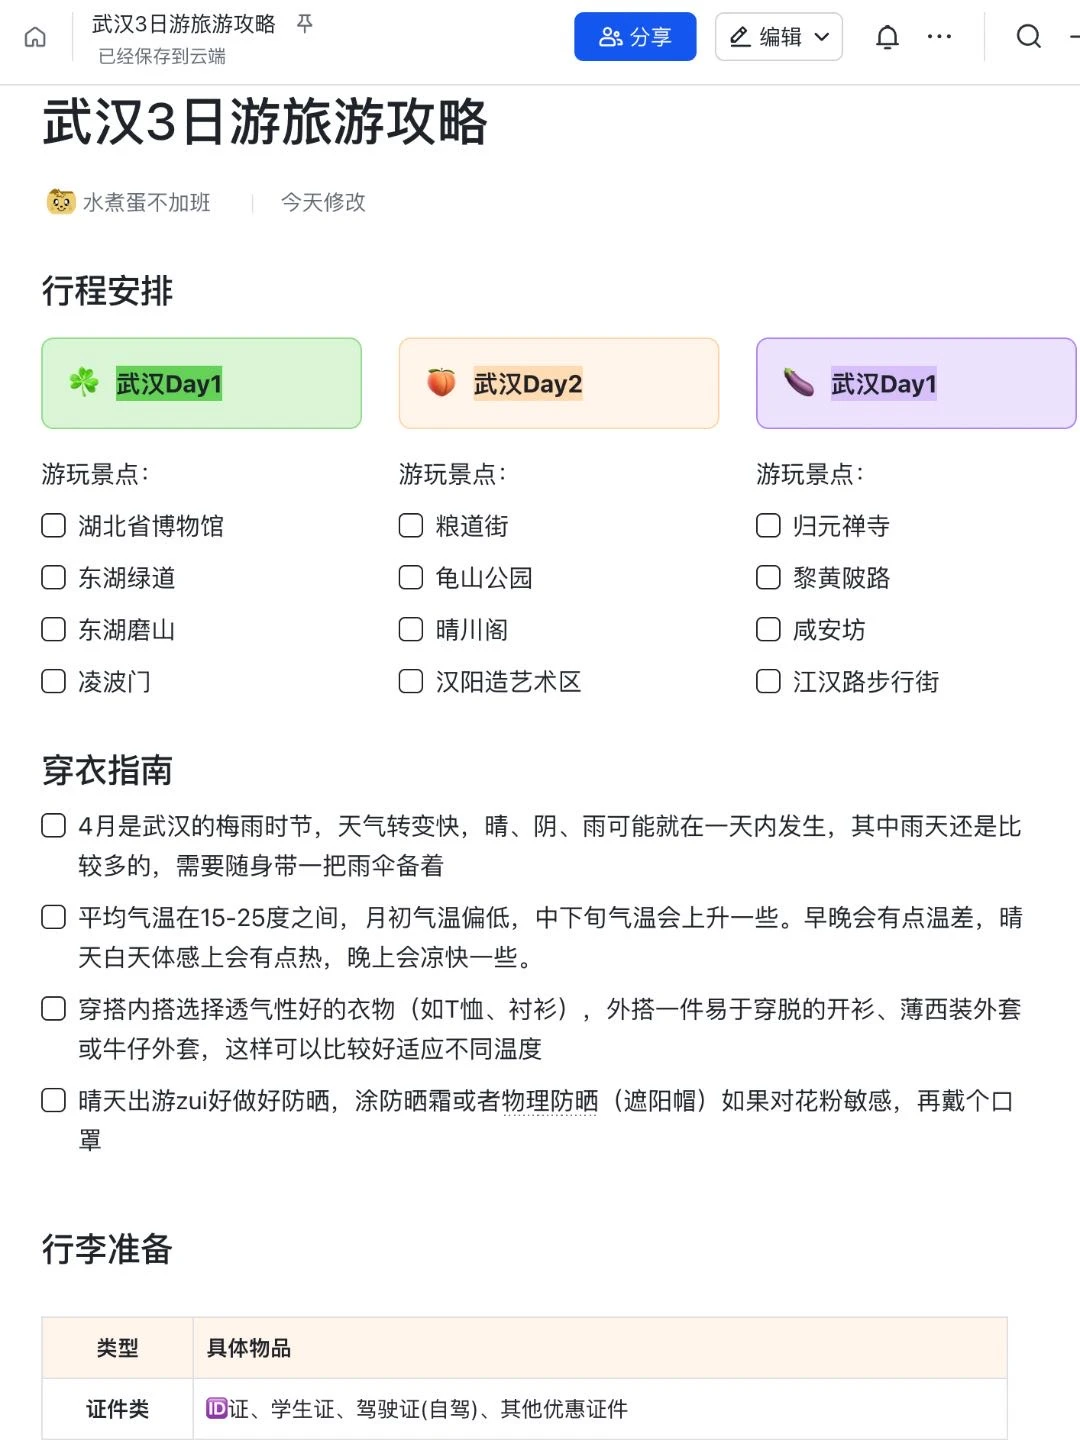The image size is (1080, 1440).
Task: Open the three-dot more options menu
Action: coord(939,38)
